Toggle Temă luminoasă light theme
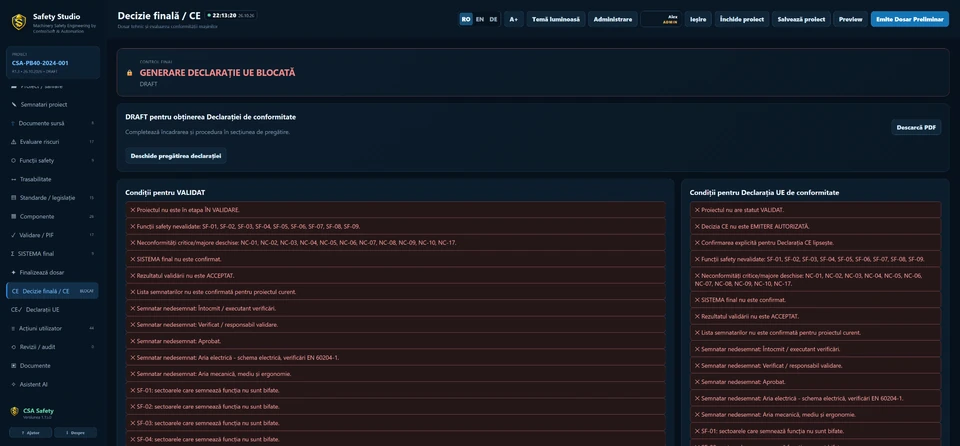960x446 pixels. pos(556,19)
